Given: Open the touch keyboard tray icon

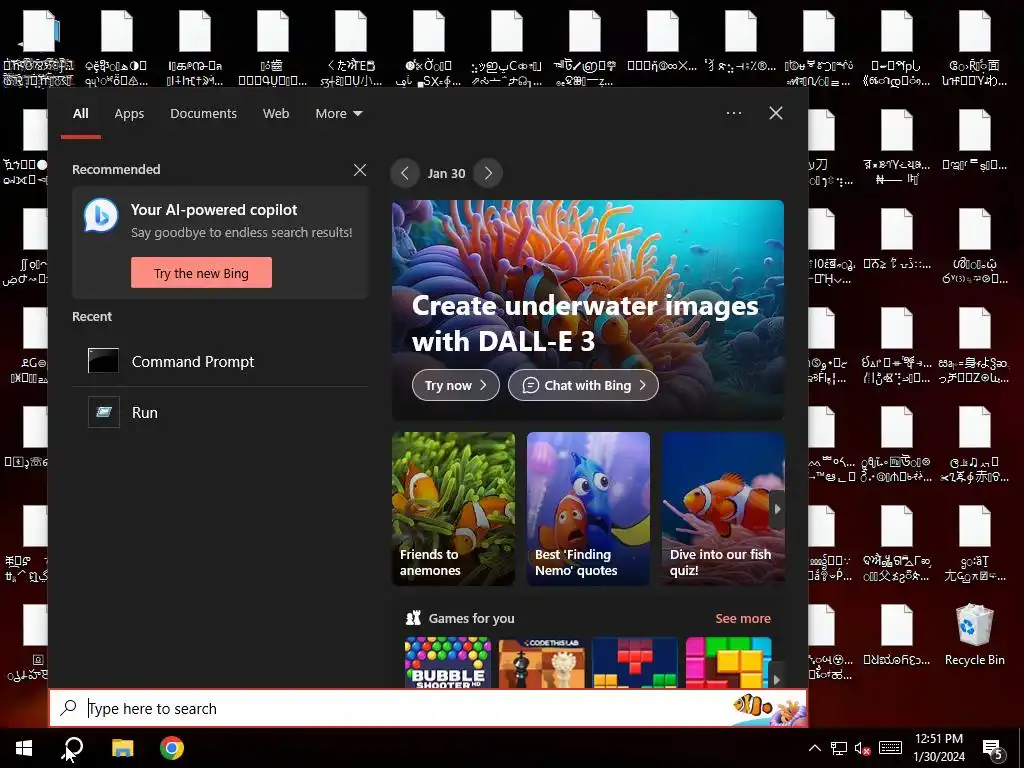Looking at the screenshot, I should pyautogui.click(x=890, y=748).
